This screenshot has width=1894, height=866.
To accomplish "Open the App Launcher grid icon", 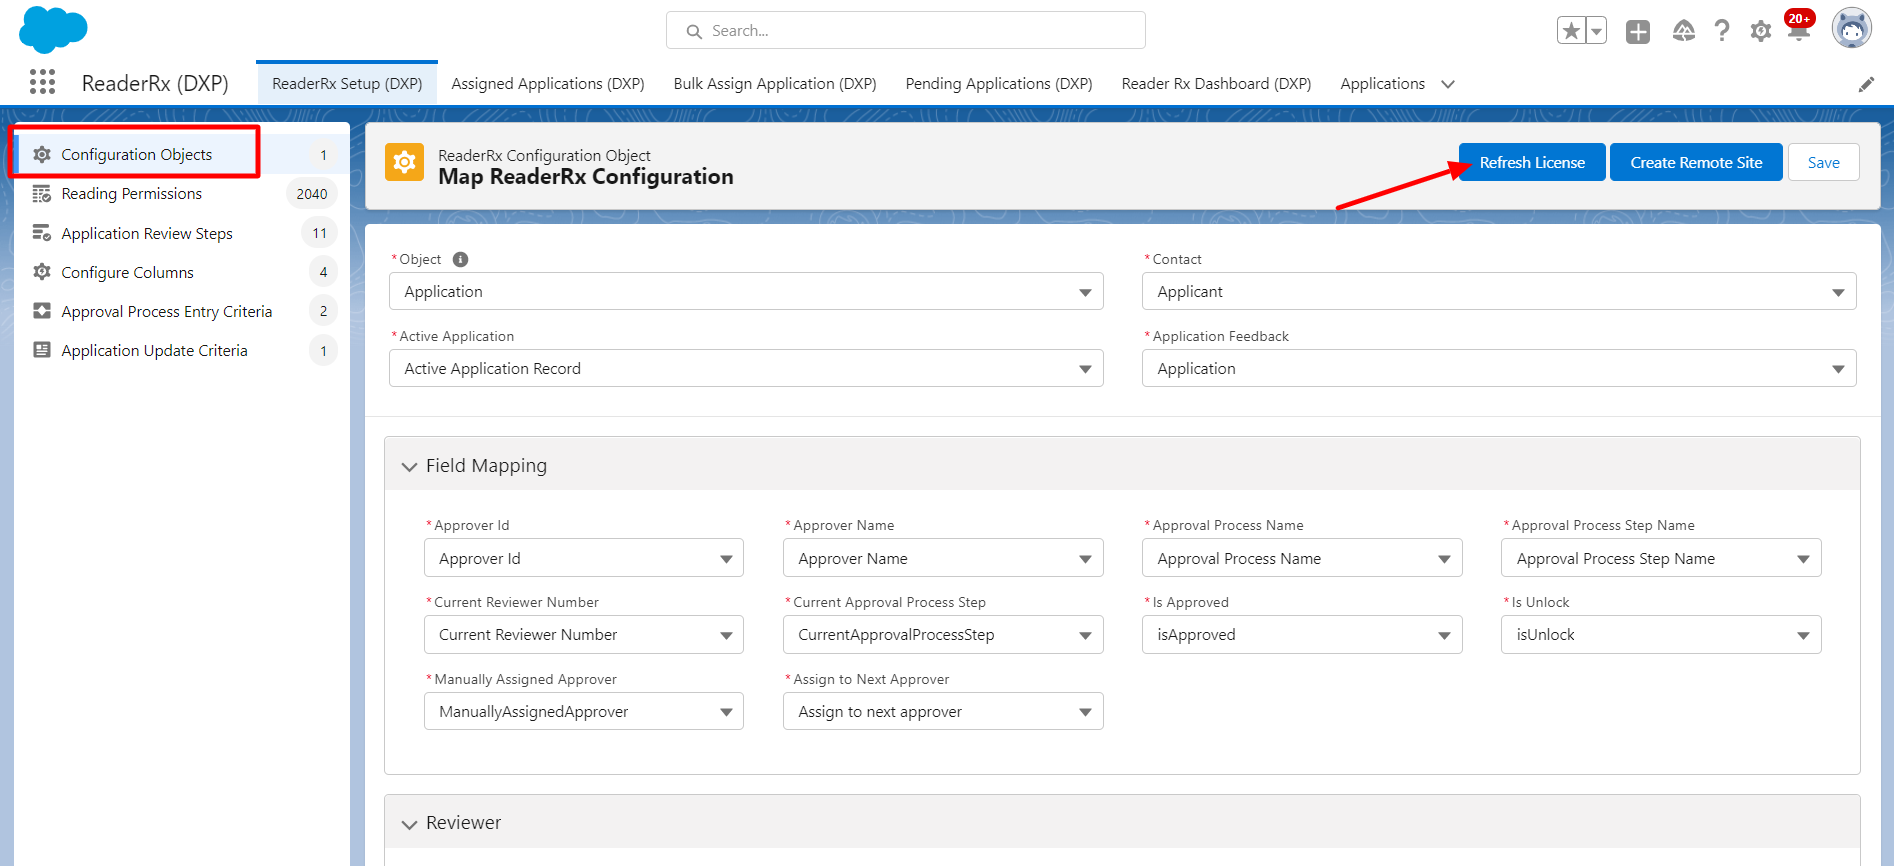I will tap(42, 82).
